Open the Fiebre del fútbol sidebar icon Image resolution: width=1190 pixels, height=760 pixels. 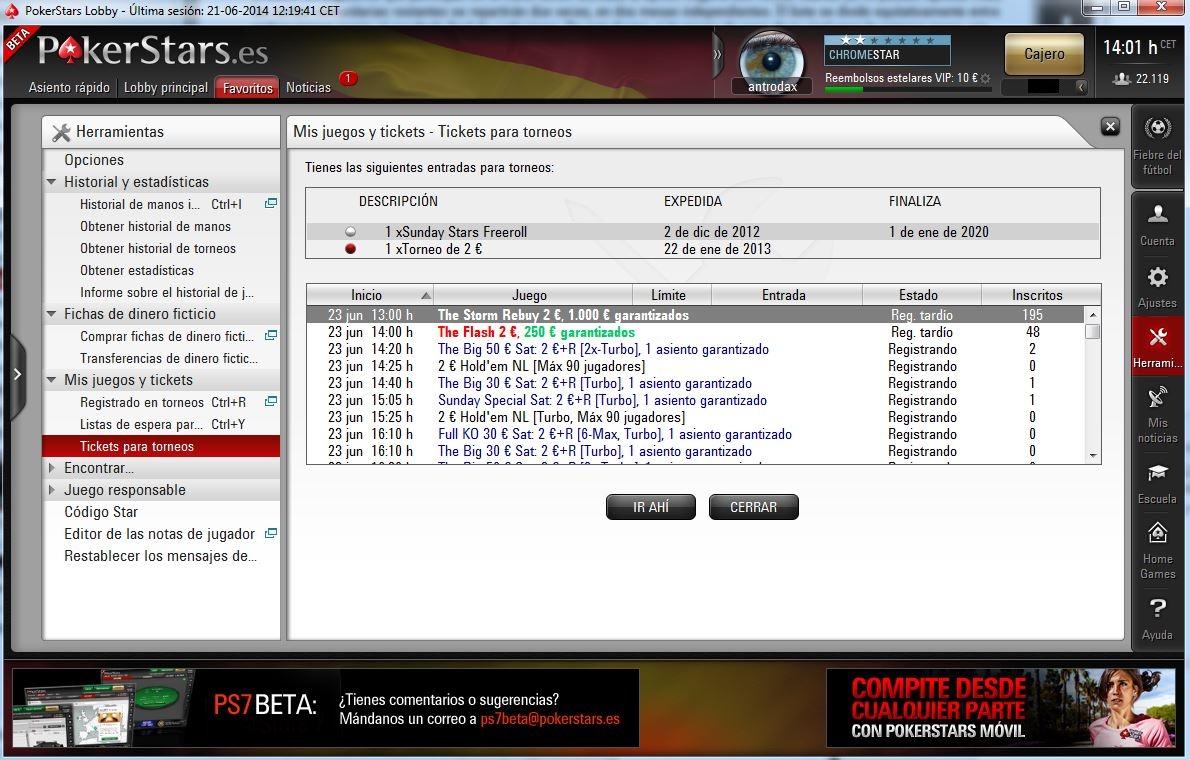pyautogui.click(x=1157, y=147)
